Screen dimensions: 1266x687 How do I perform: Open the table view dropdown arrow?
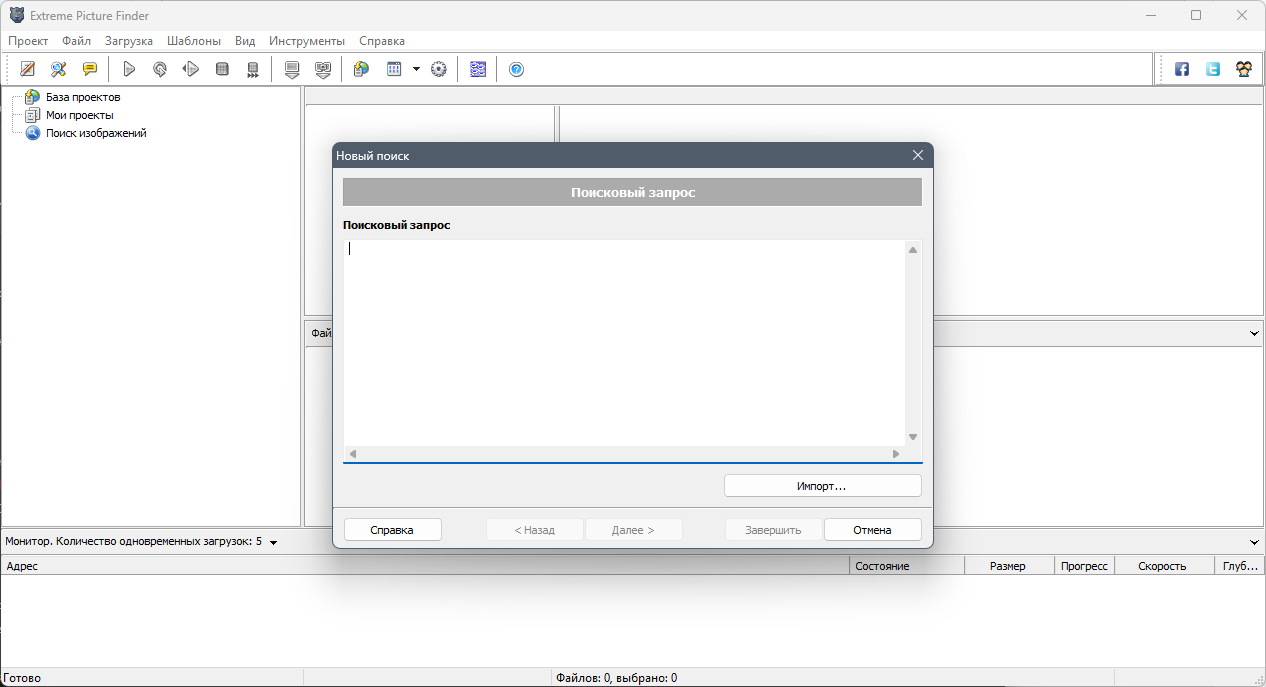pos(416,69)
